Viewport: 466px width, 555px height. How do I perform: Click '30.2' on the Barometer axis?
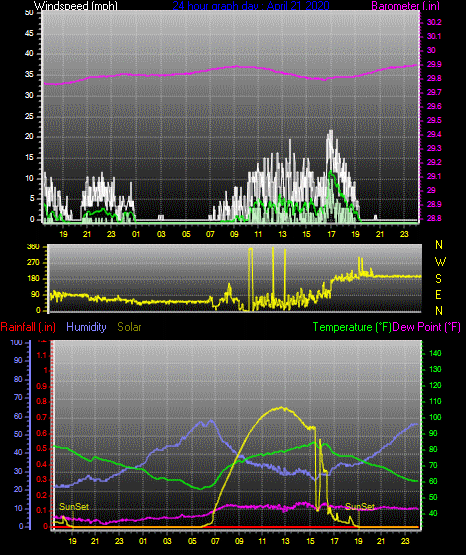tap(434, 22)
